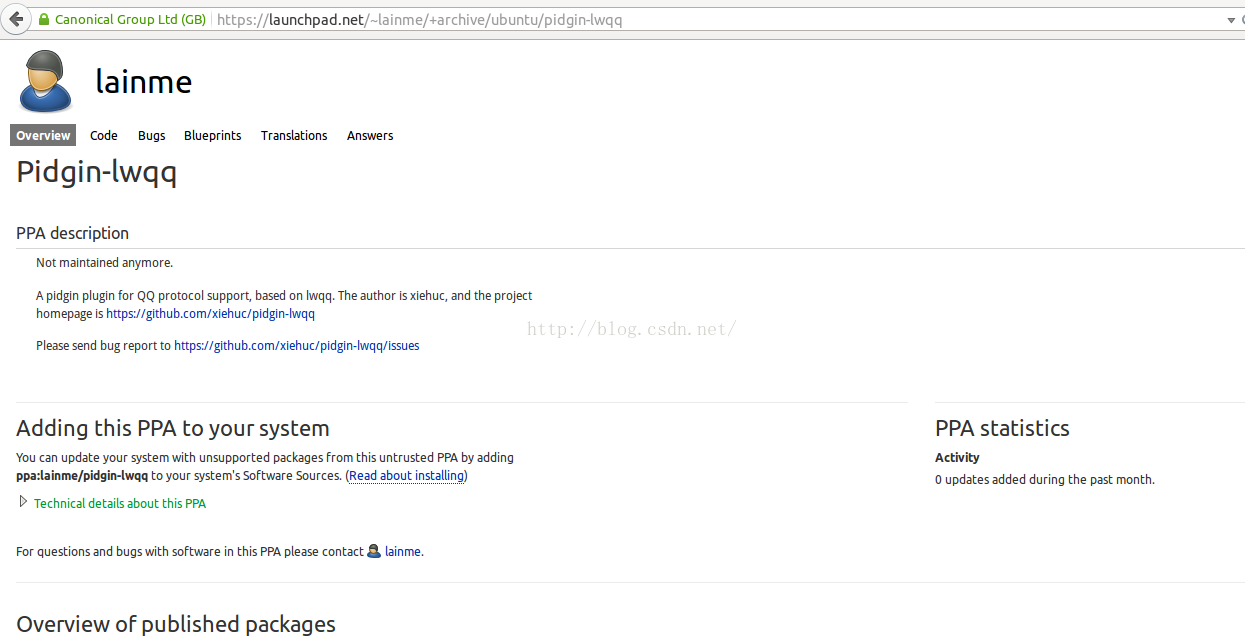Click the browser back arrow button
The height and width of the screenshot is (637, 1245).
pos(16,19)
